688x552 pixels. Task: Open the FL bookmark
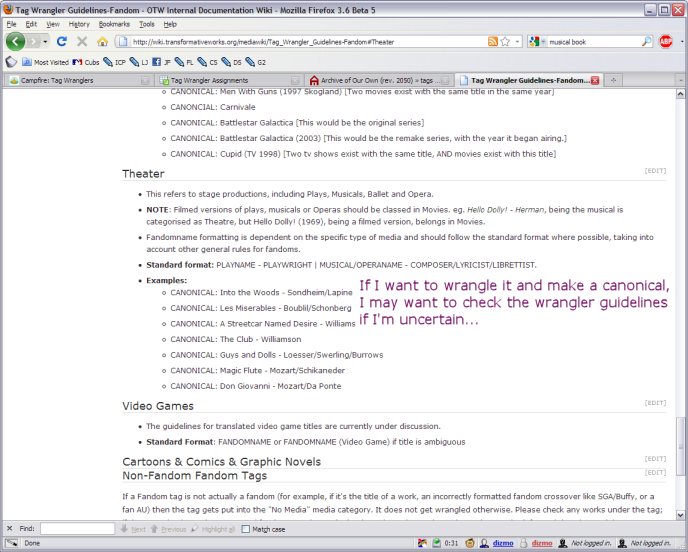click(184, 62)
